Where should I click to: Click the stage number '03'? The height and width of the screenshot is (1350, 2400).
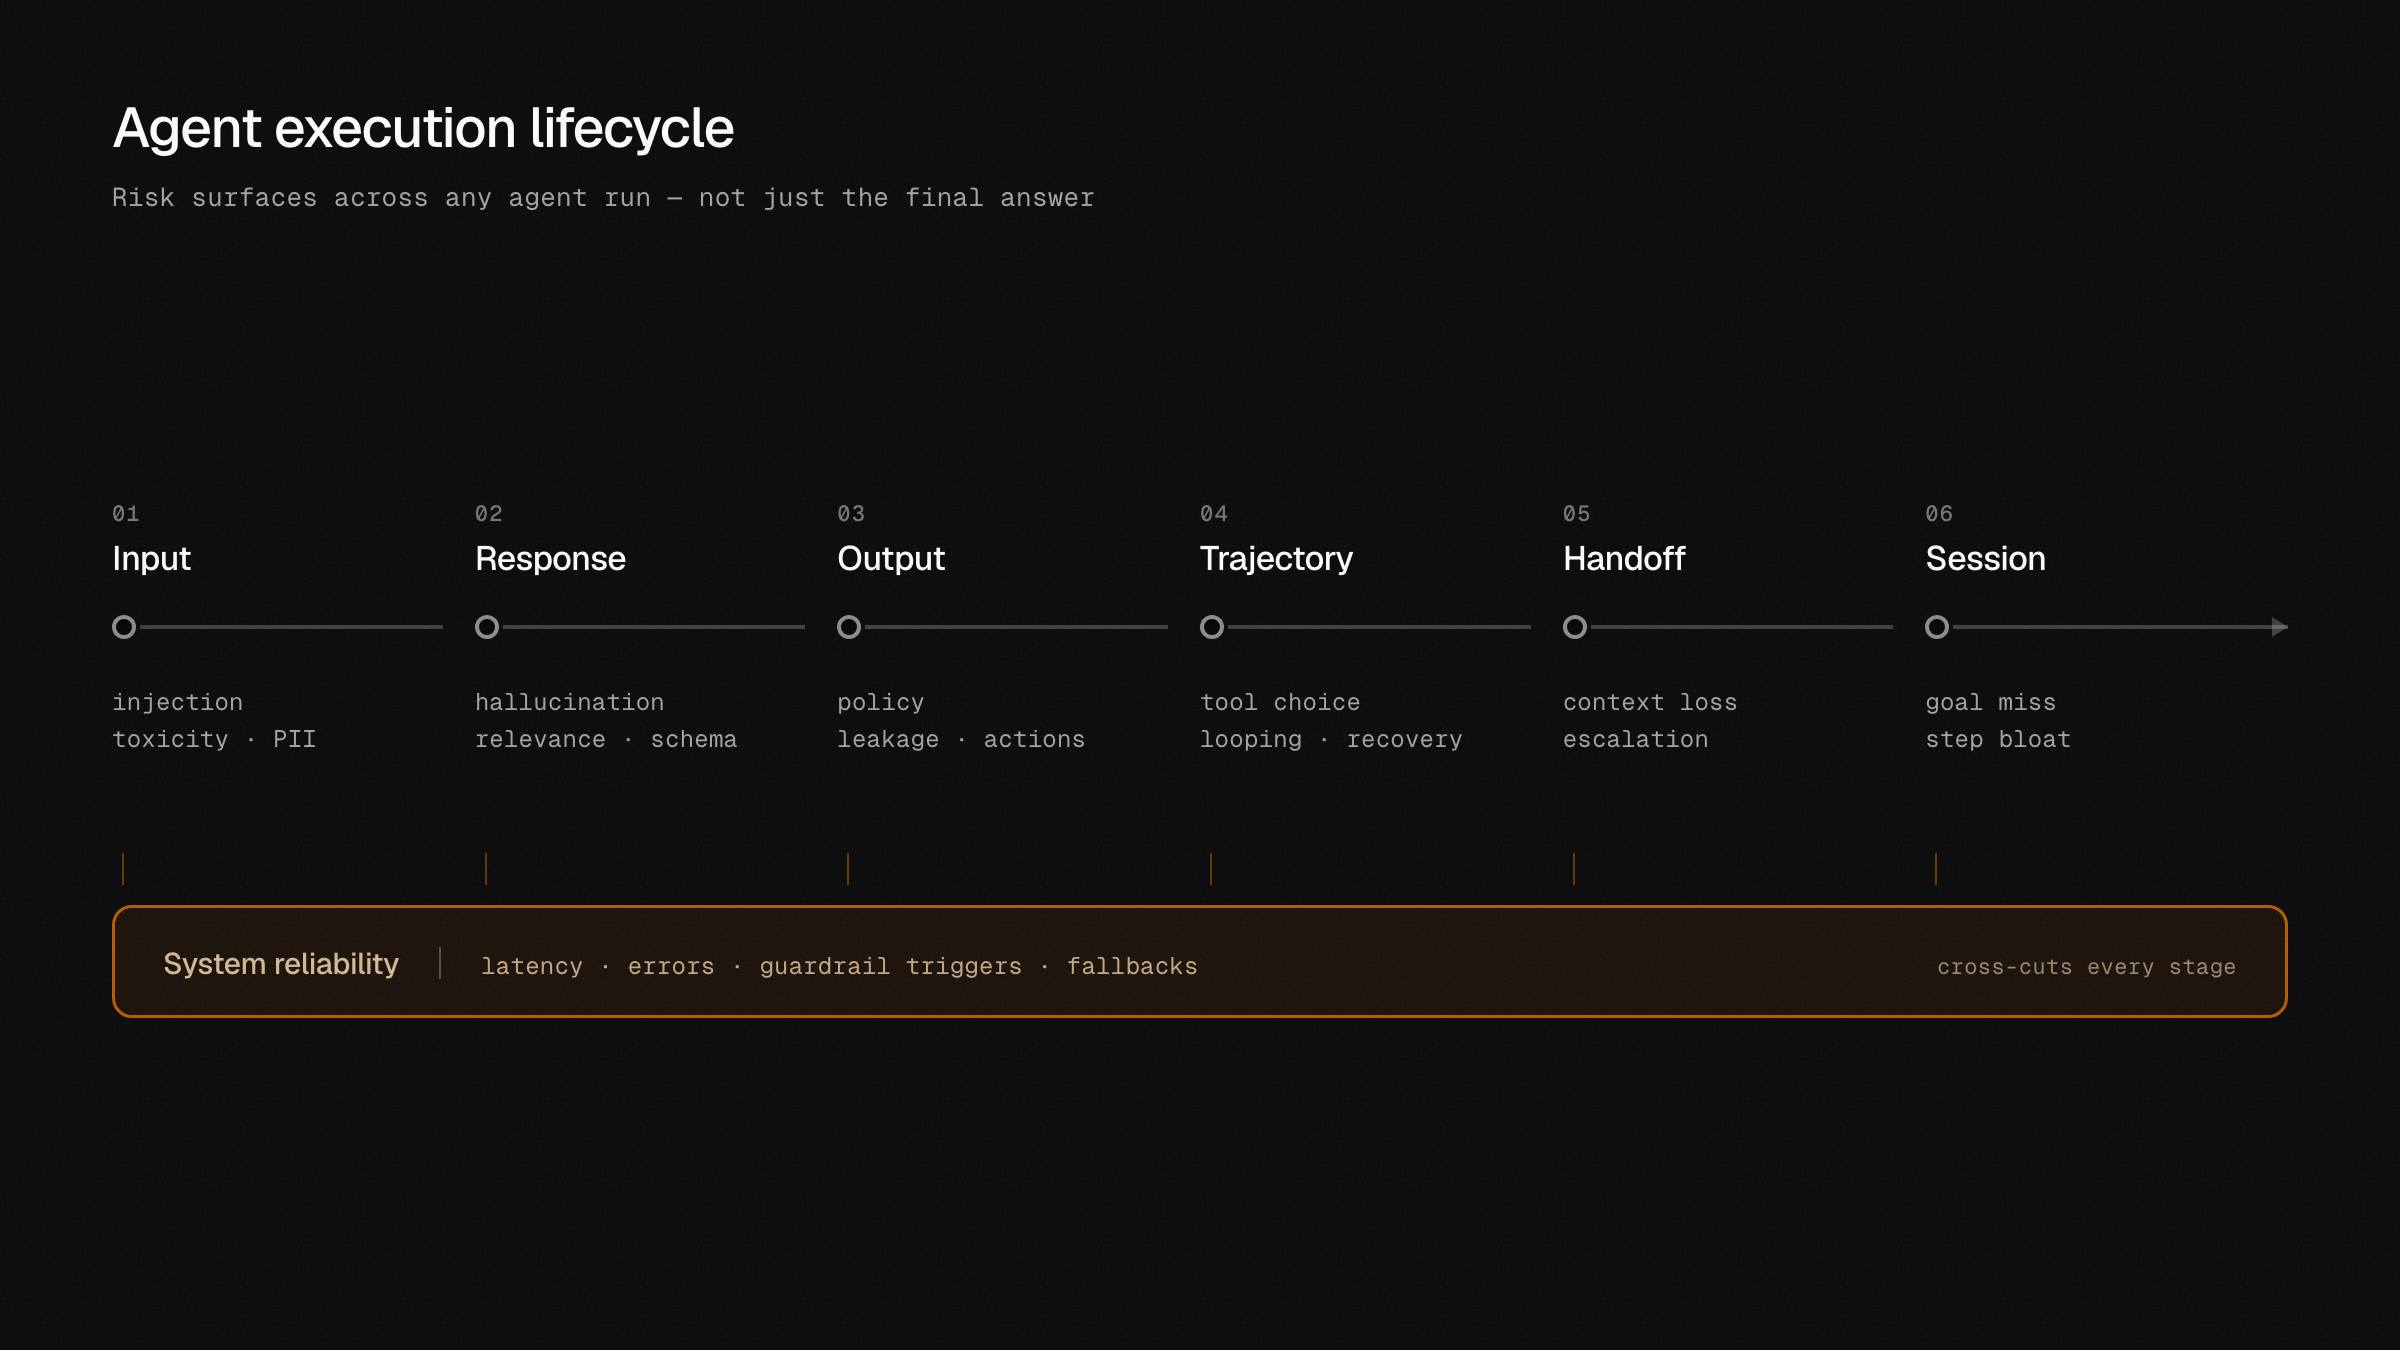(x=851, y=514)
